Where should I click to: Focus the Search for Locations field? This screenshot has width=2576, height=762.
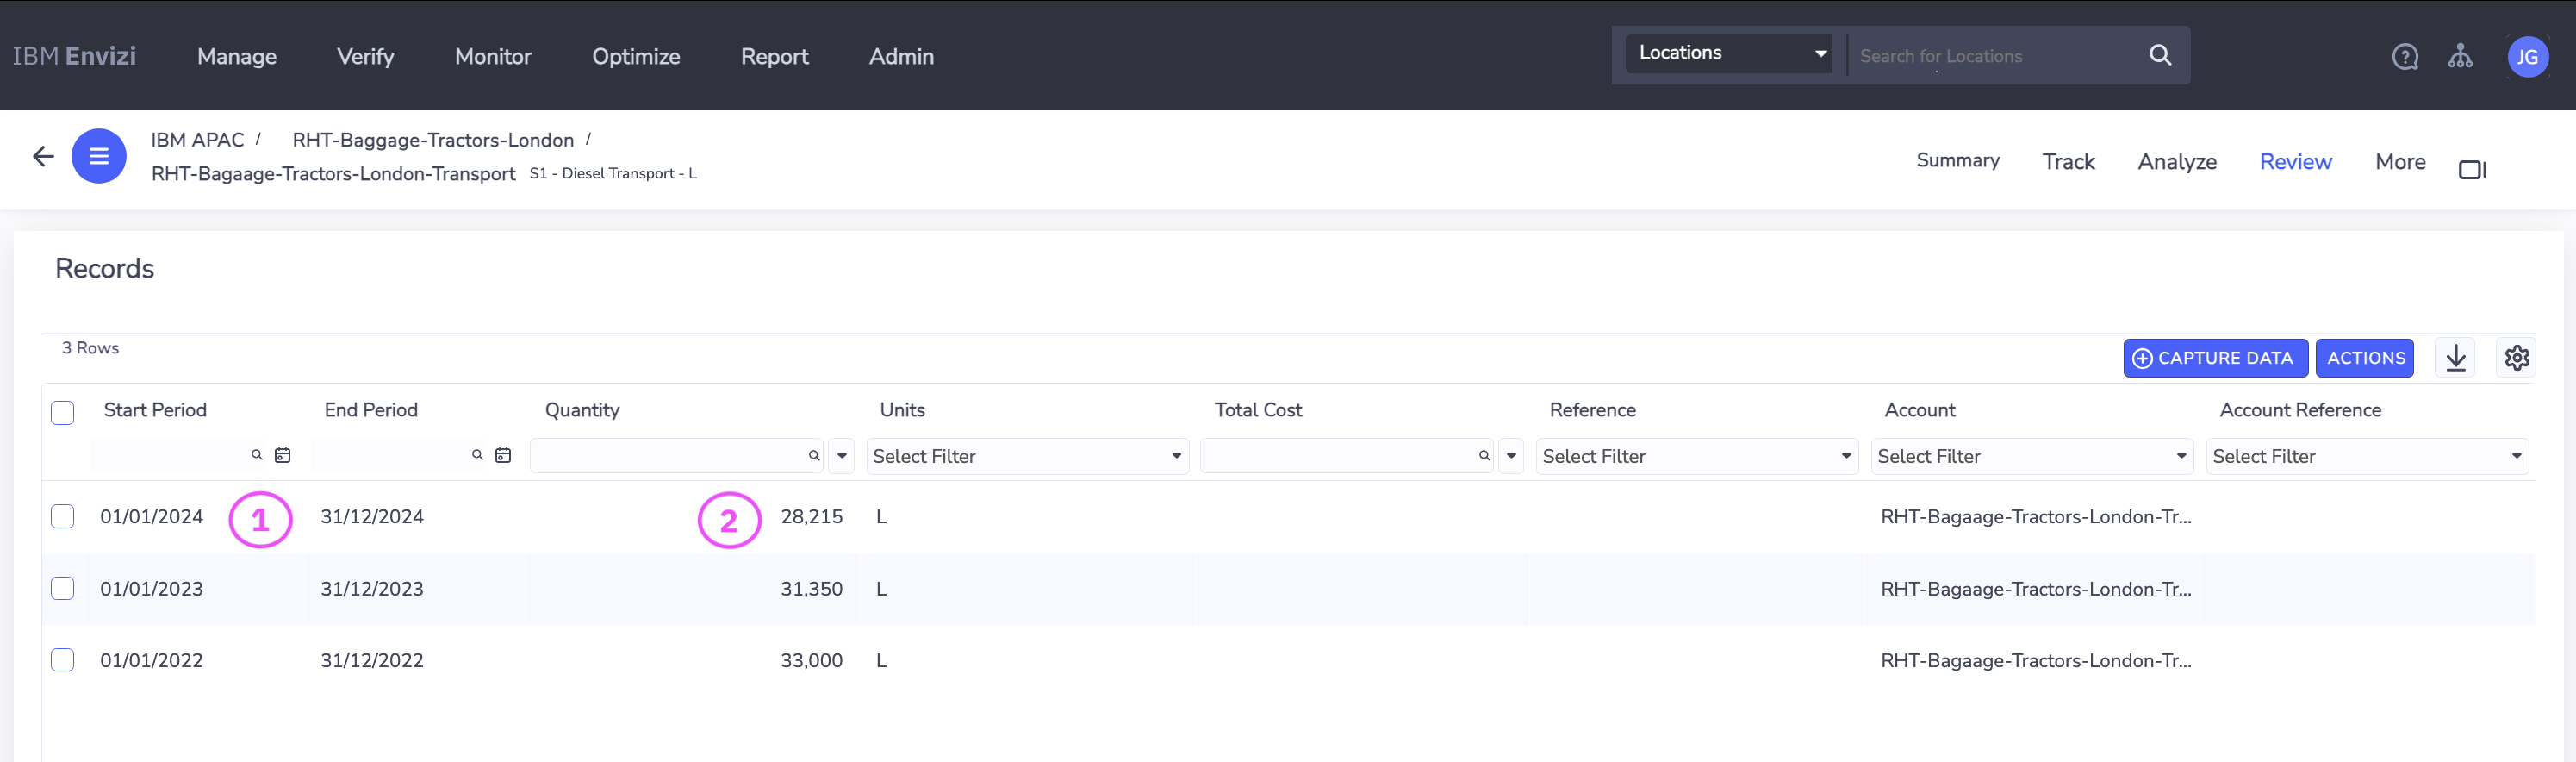point(1995,57)
